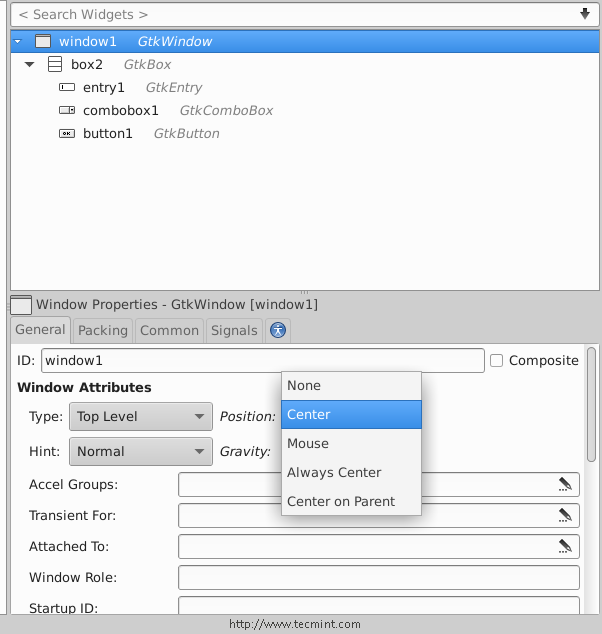The width and height of the screenshot is (602, 634).
Task: Select Center on Parent option
Action: pos(351,501)
